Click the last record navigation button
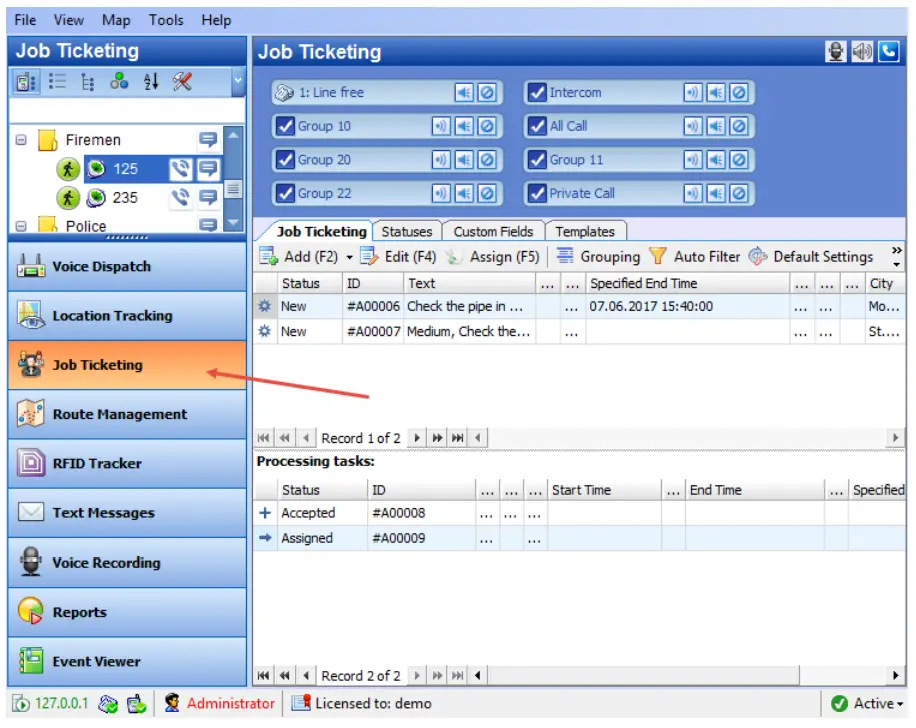 pyautogui.click(x=456, y=437)
